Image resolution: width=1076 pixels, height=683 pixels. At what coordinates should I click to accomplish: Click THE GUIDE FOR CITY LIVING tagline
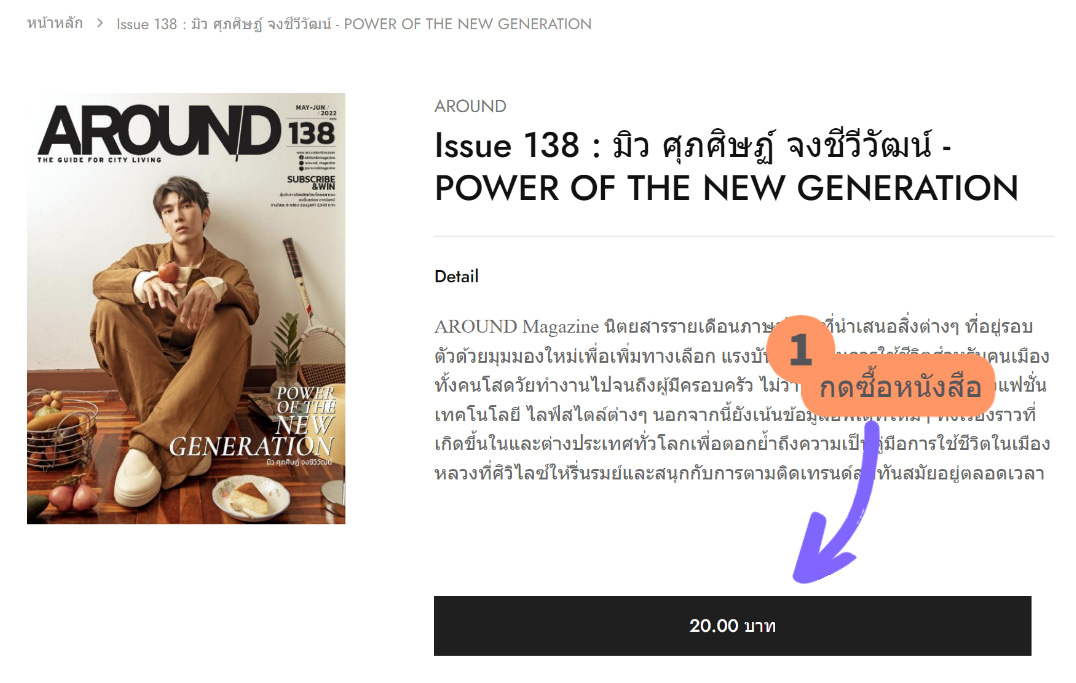(x=100, y=160)
